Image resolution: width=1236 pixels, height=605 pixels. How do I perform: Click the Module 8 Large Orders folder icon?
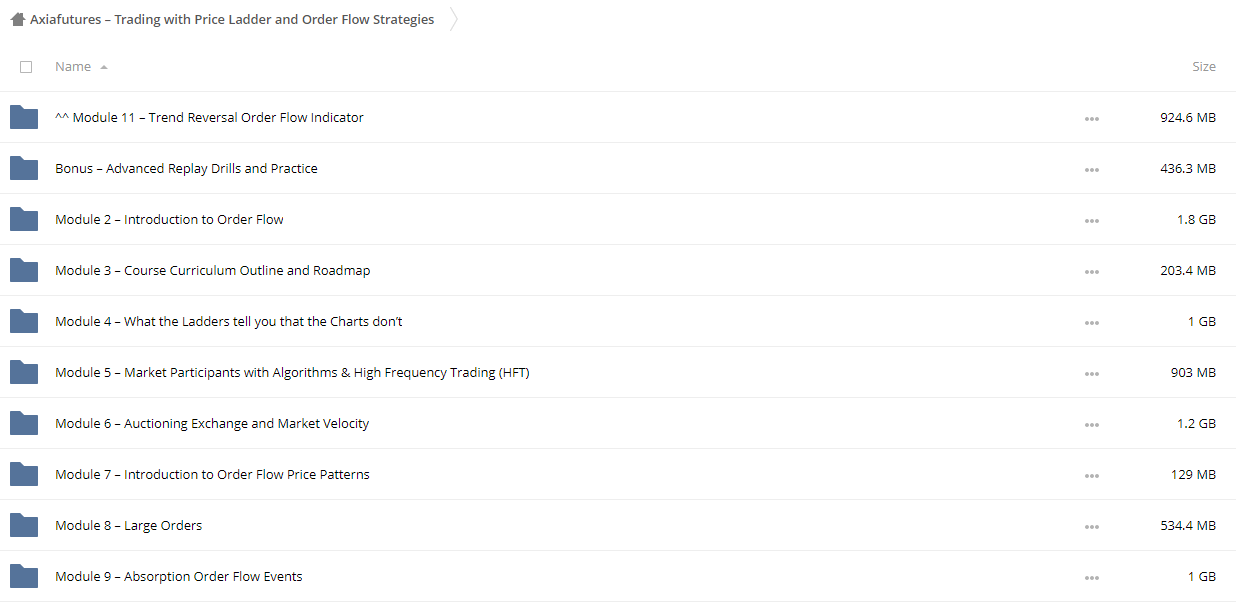(x=24, y=526)
